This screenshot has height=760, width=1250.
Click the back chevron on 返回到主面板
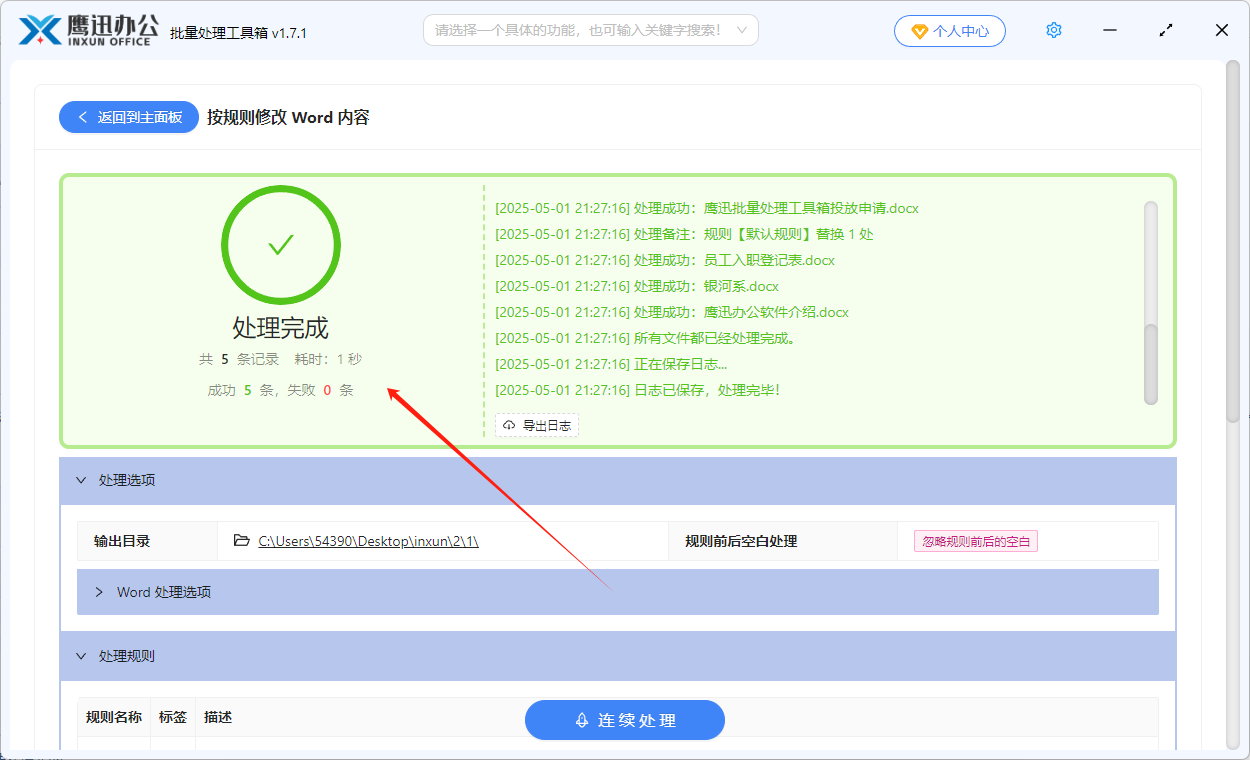click(82, 117)
